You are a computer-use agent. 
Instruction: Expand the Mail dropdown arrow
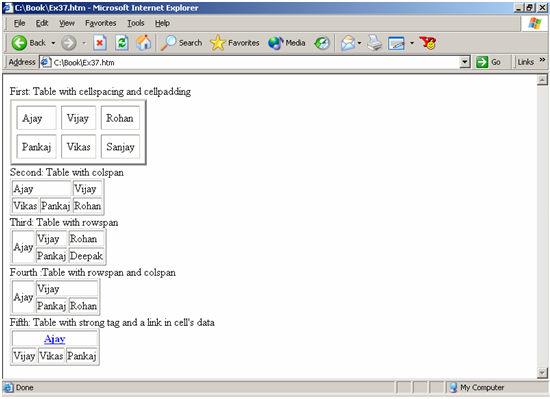tap(360, 43)
